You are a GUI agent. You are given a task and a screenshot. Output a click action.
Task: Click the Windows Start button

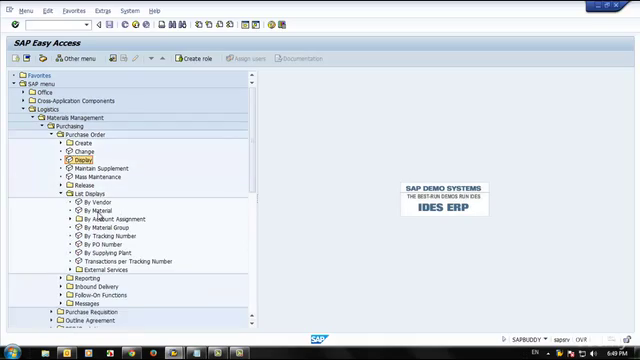coord(12,352)
